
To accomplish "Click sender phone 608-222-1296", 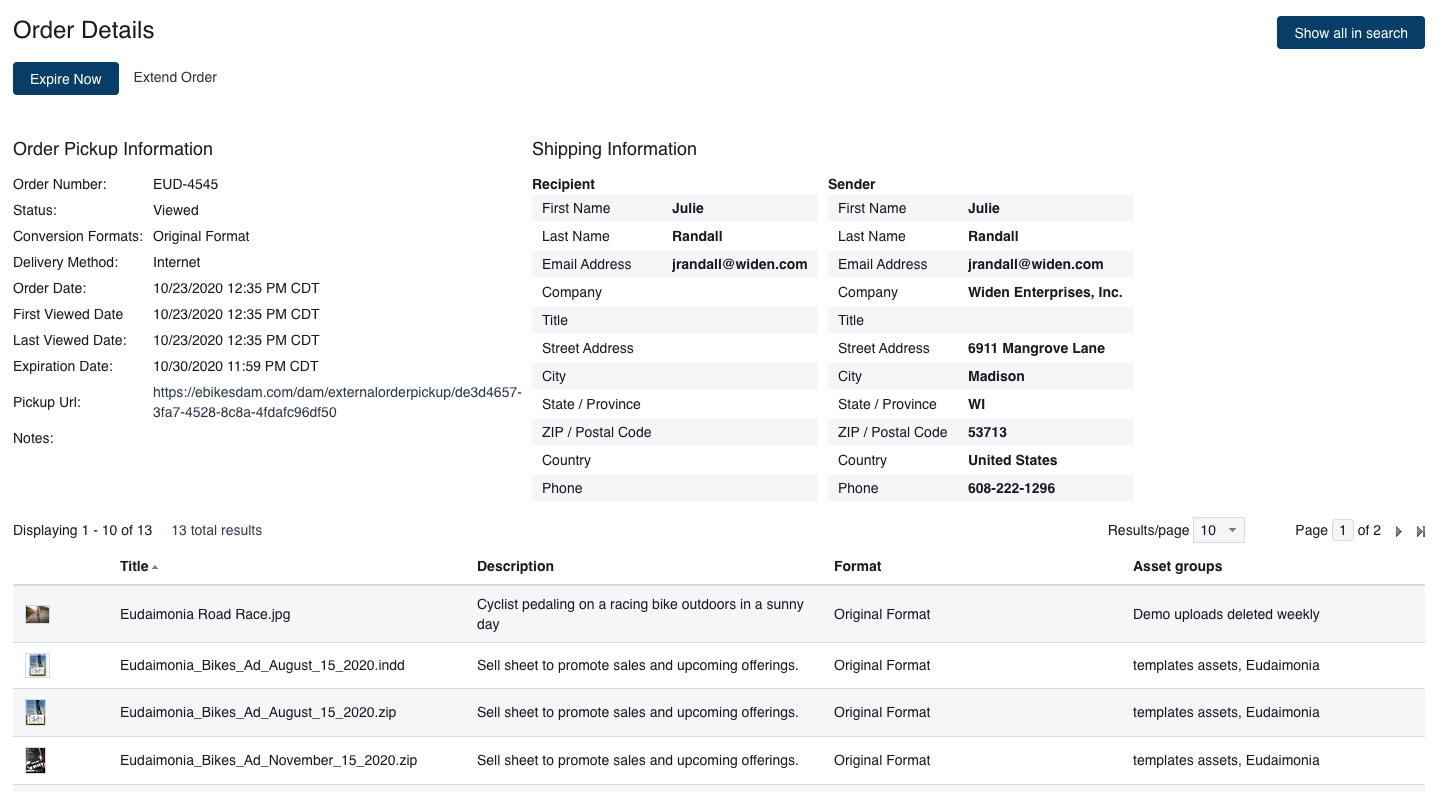I will click(x=1011, y=488).
